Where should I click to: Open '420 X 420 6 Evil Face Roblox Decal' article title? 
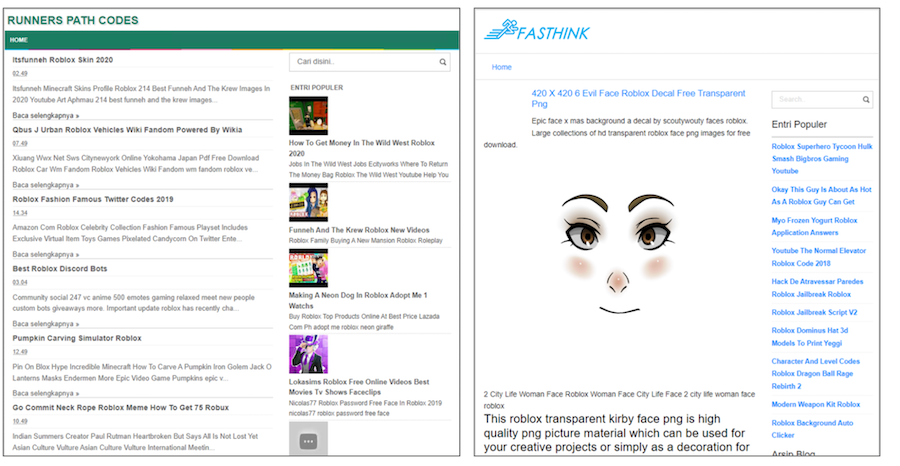coord(638,98)
